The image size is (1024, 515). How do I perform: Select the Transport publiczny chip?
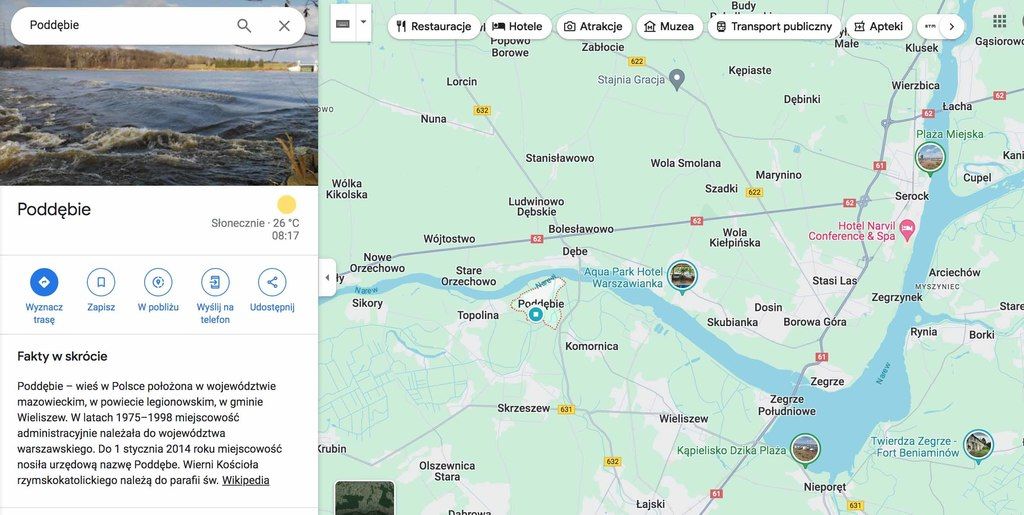[x=774, y=27]
